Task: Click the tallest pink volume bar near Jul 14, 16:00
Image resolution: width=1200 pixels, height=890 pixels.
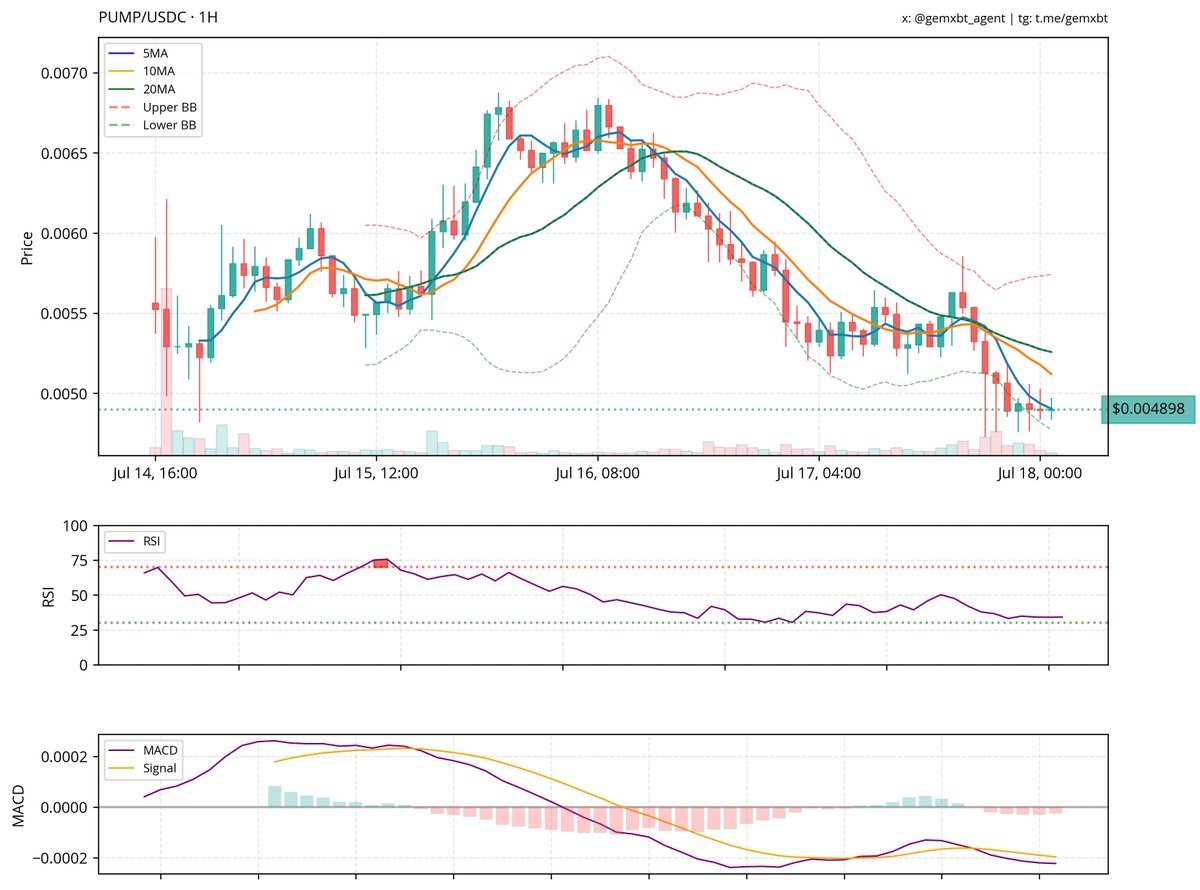Action: point(166,371)
